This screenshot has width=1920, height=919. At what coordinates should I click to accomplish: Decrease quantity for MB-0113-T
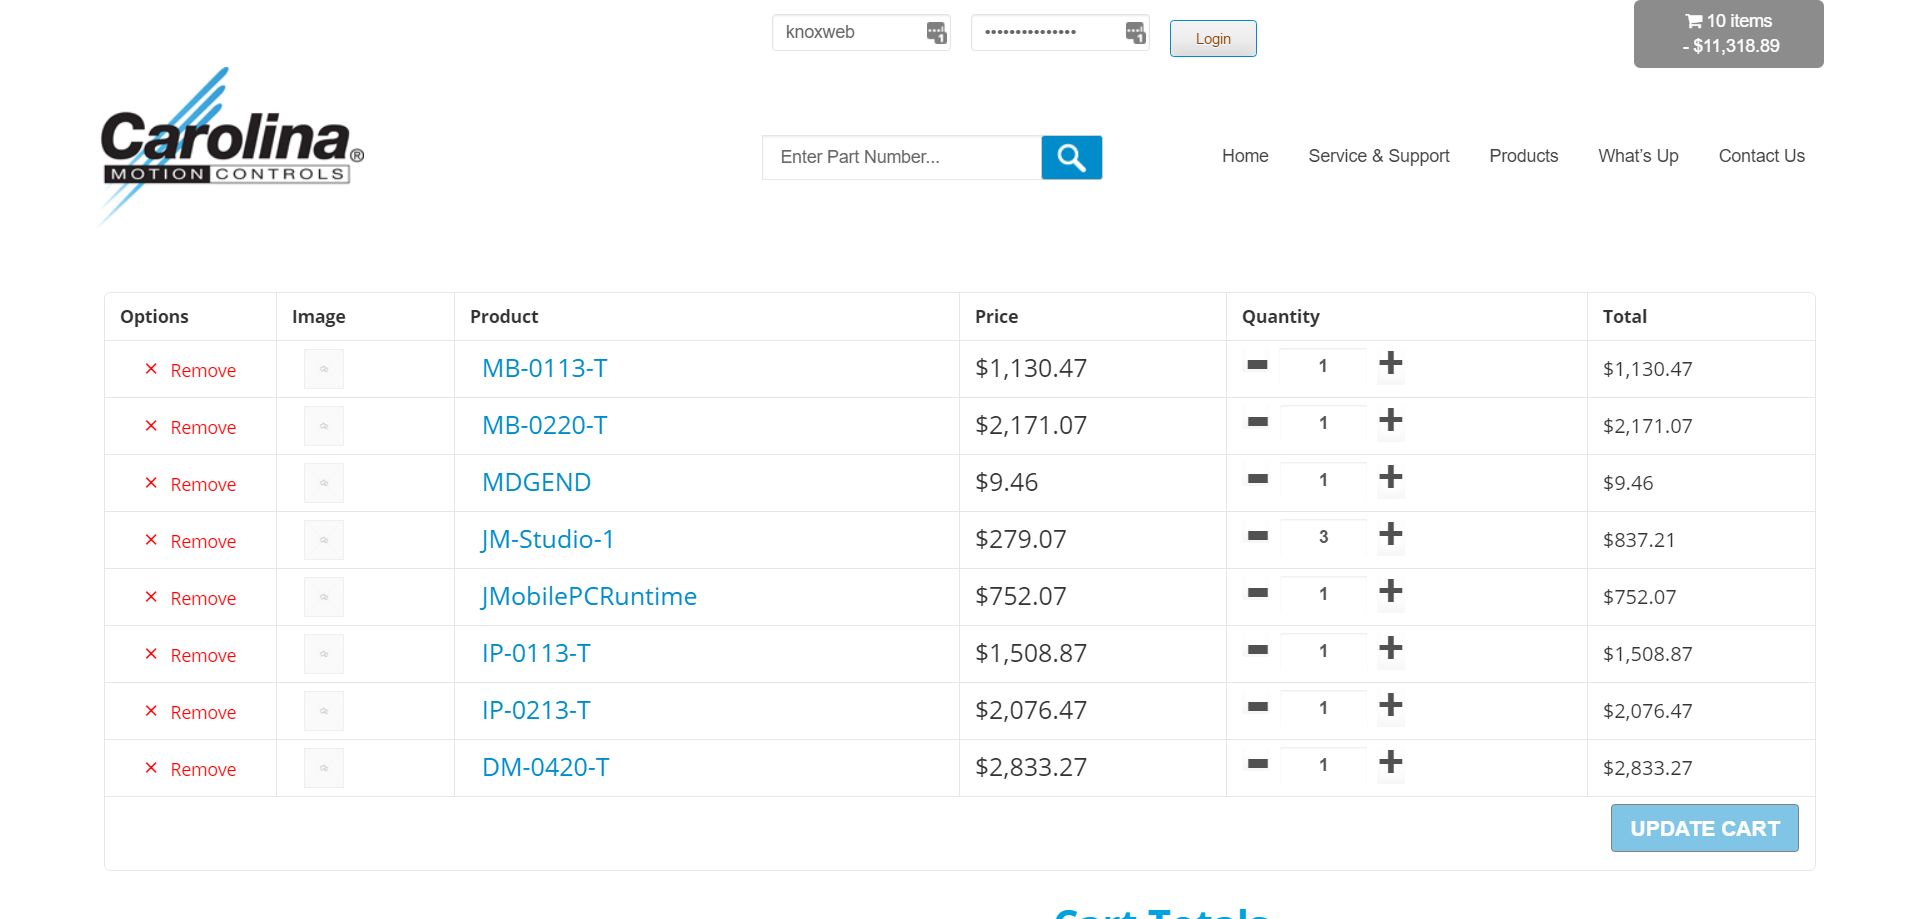click(x=1257, y=365)
